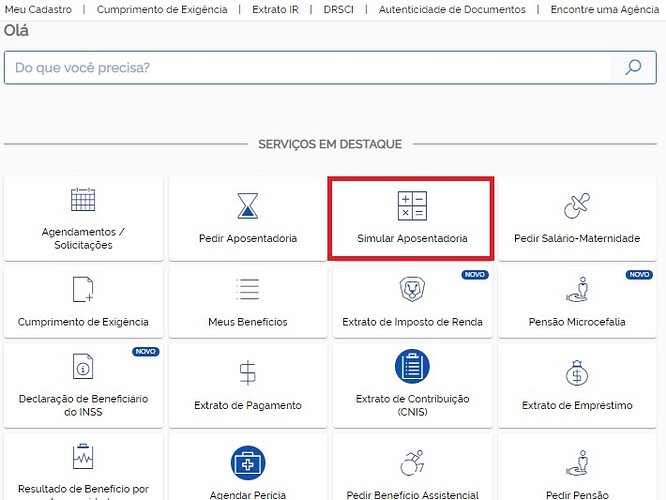Click the Extrato de Pagamento dollar icon
The image size is (666, 500).
[247, 373]
